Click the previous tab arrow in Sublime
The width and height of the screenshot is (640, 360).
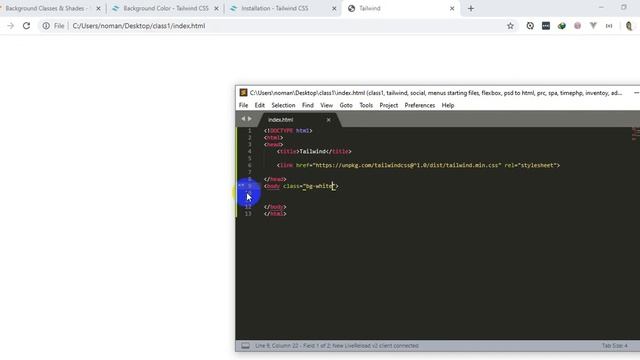pos(243,119)
